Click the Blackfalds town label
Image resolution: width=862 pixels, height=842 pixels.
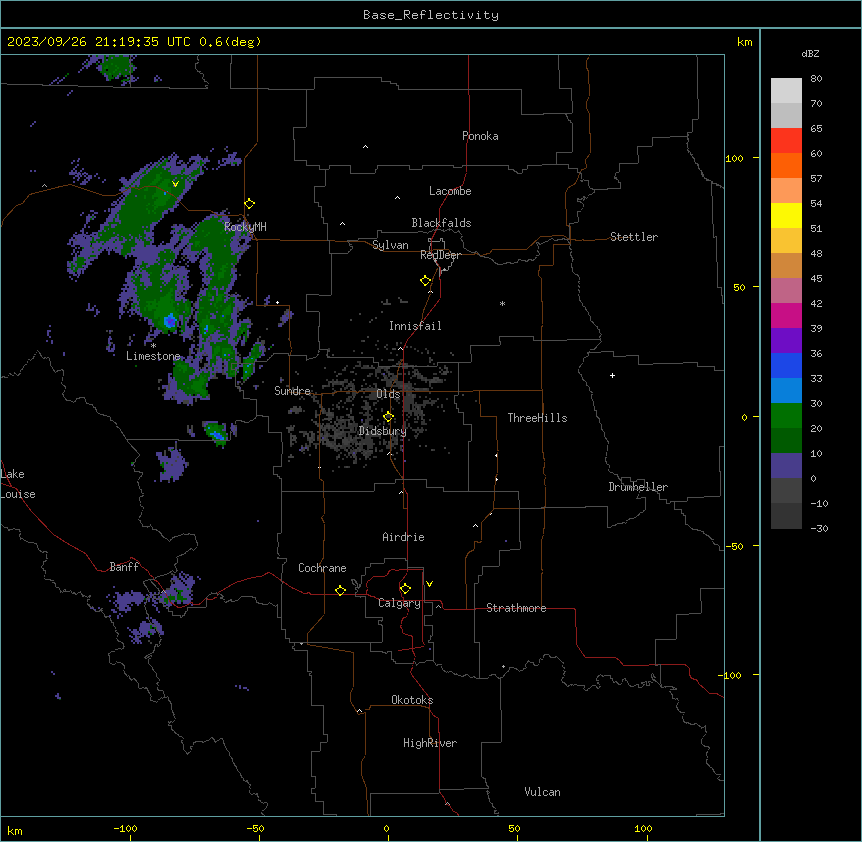coord(441,223)
